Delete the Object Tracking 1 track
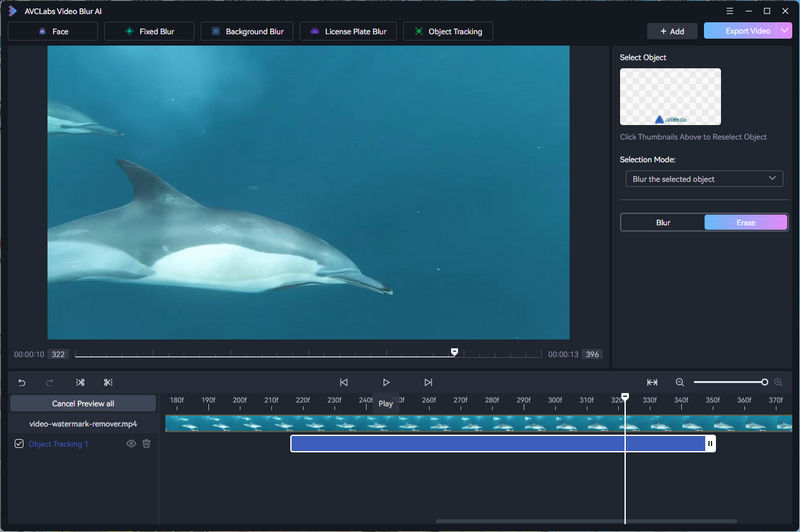800x532 pixels. tap(147, 443)
